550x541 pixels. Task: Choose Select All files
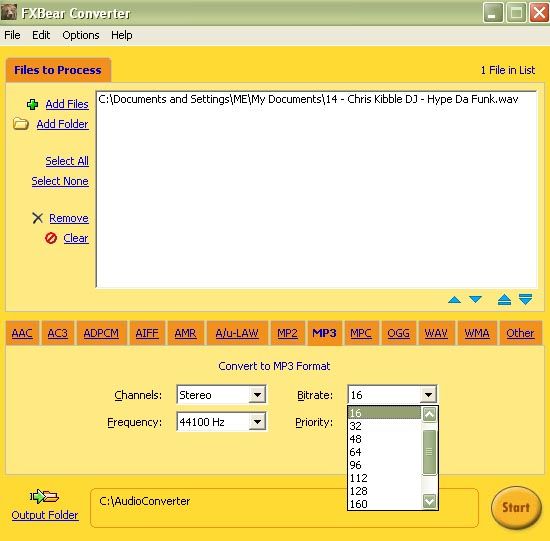67,161
